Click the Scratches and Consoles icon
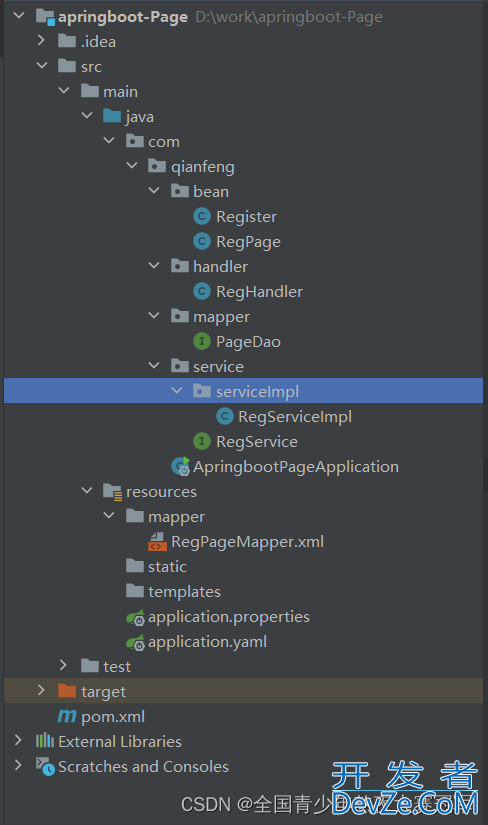This screenshot has width=488, height=825. click(45, 766)
